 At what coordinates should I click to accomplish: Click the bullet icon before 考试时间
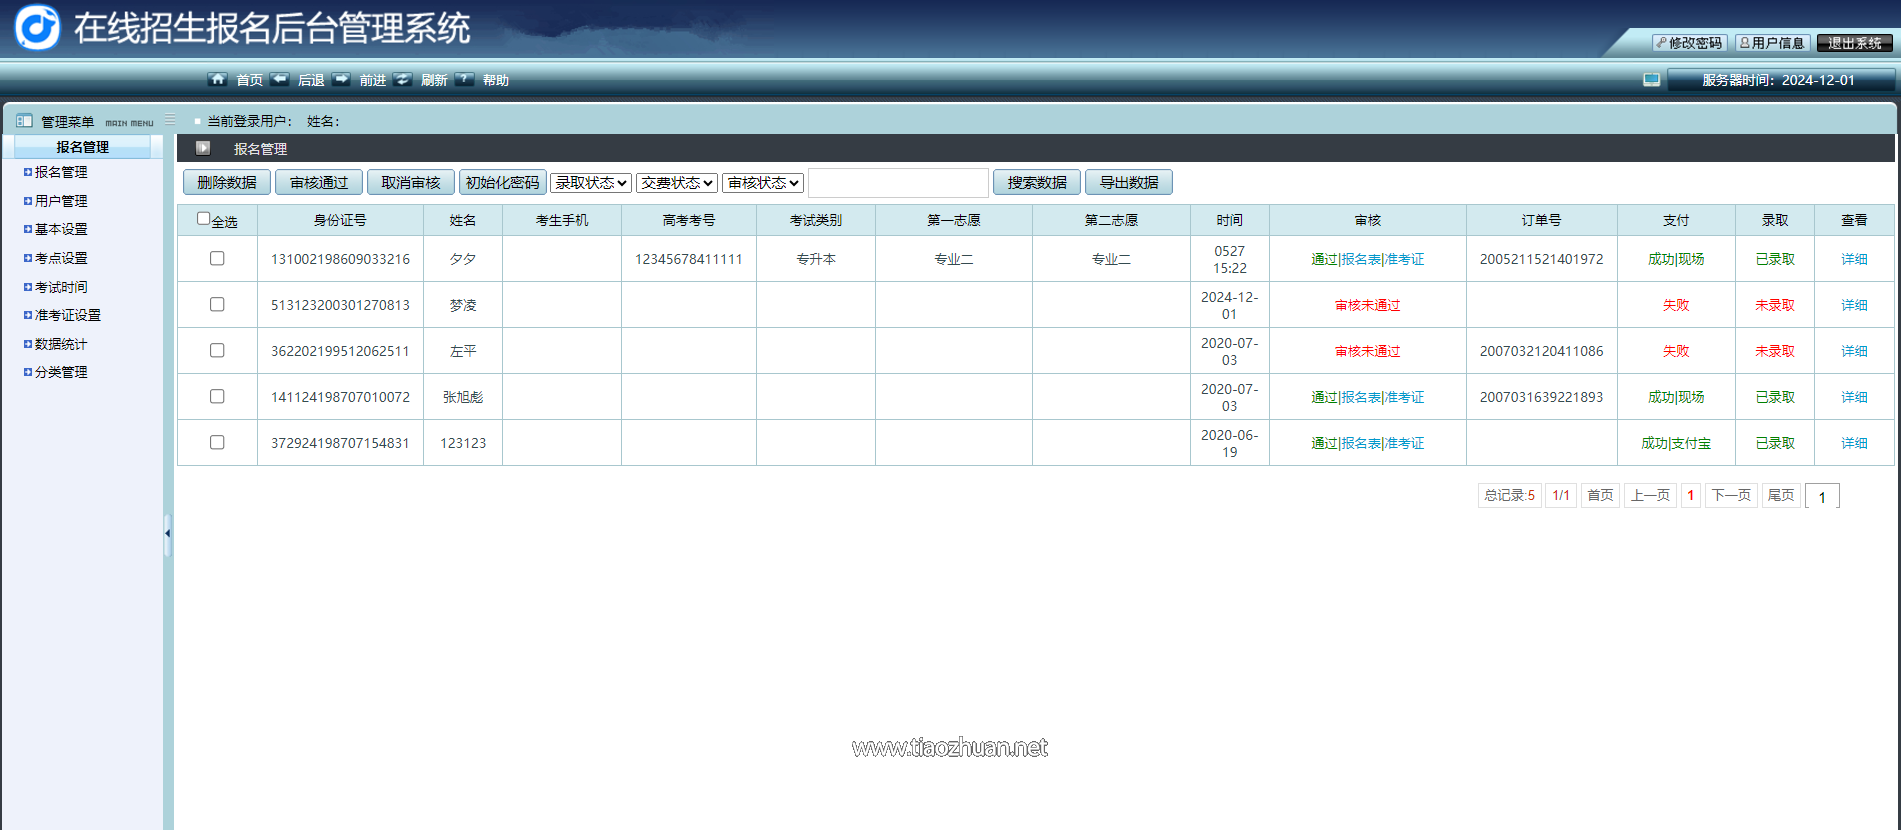[x=28, y=287]
